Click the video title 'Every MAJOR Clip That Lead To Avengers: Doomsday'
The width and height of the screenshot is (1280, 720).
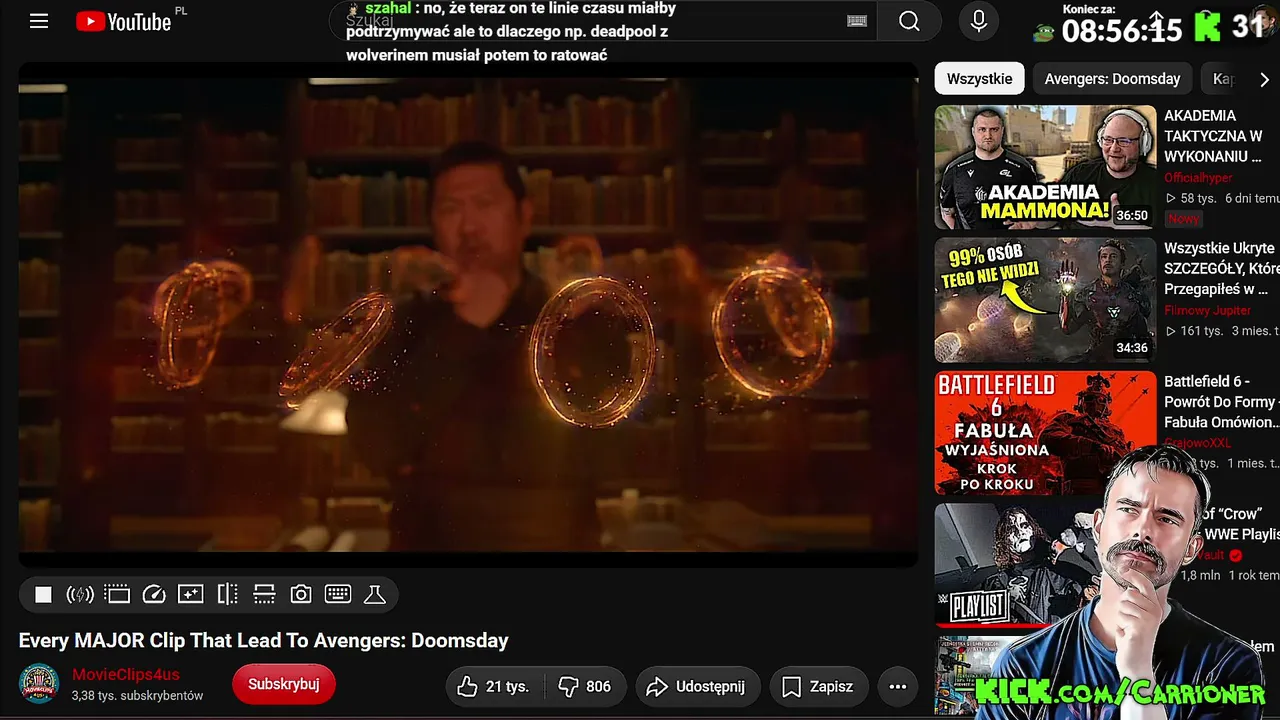(x=264, y=640)
